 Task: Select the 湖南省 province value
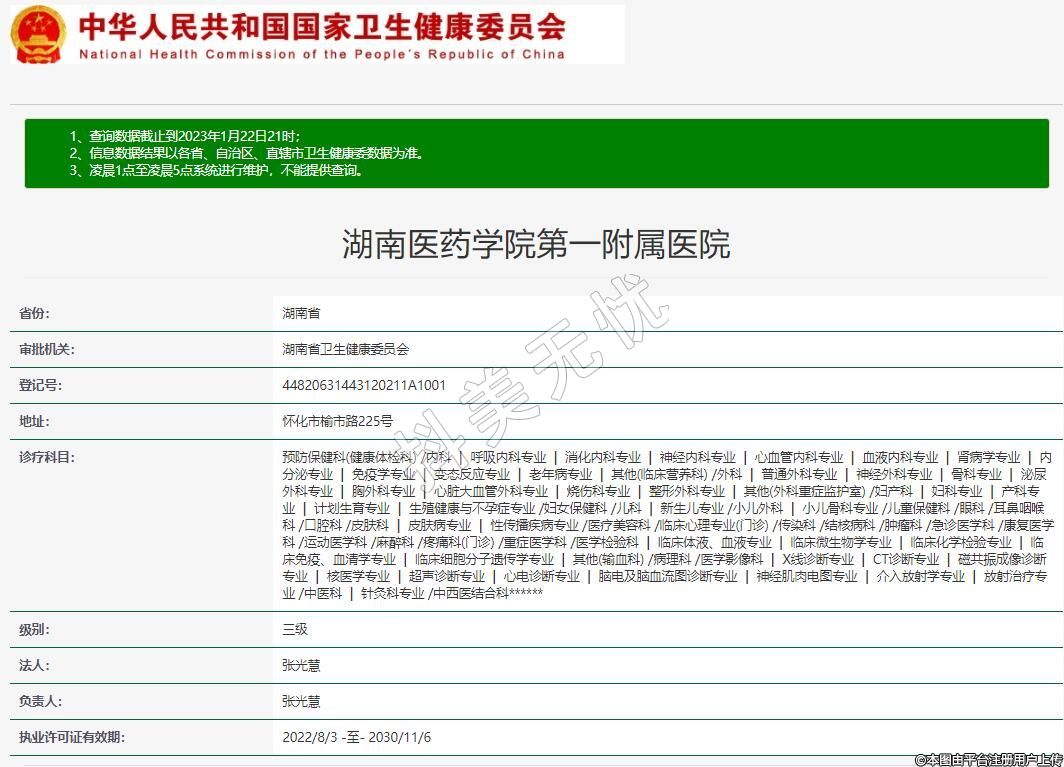click(301, 313)
